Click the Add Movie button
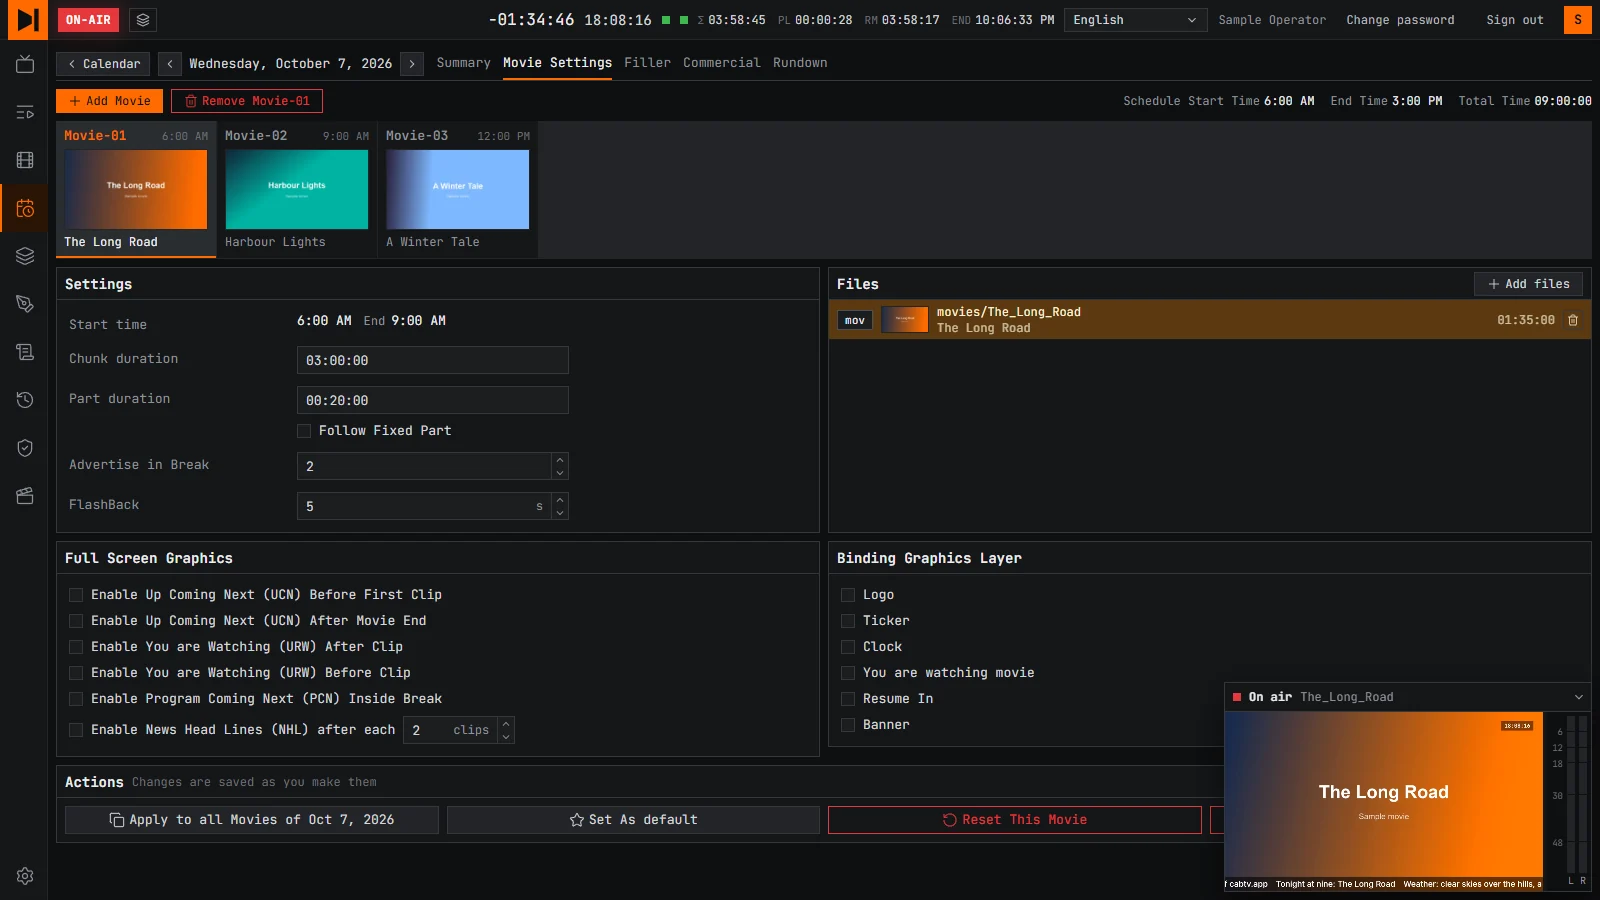Viewport: 1600px width, 900px height. 109,101
